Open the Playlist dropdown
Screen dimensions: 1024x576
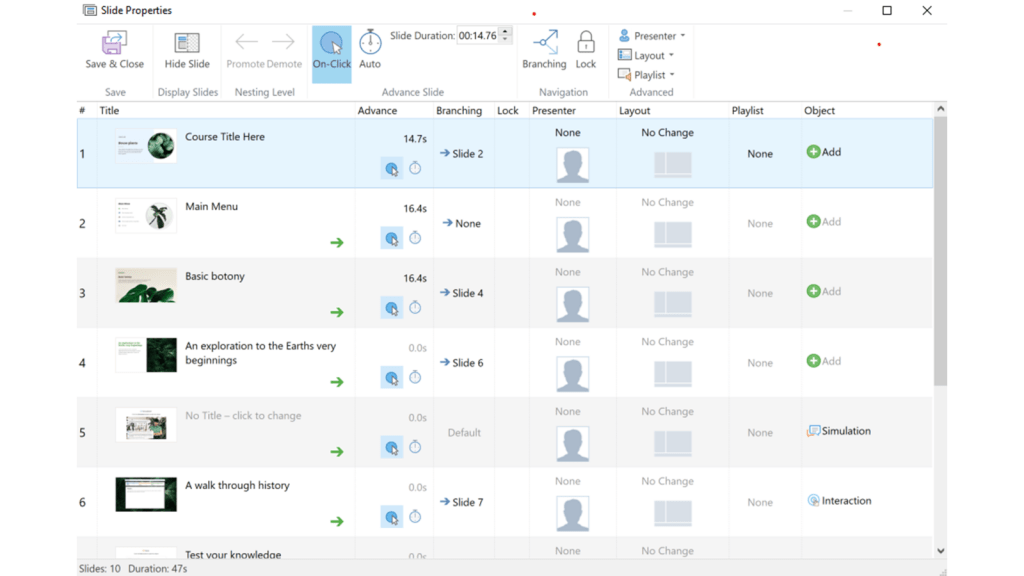(646, 75)
